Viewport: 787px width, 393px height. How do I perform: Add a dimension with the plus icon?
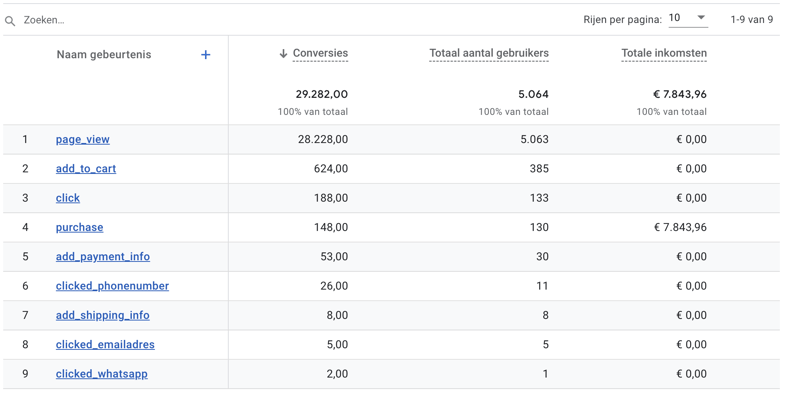click(205, 55)
